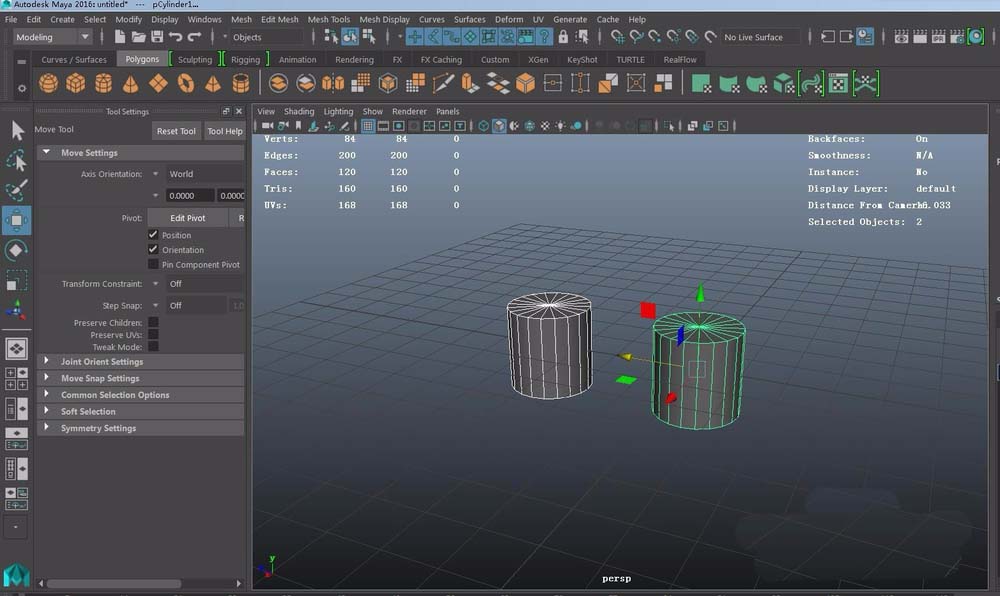Toggle the viewport grid display icon
Image resolution: width=1000 pixels, height=596 pixels.
(368, 126)
